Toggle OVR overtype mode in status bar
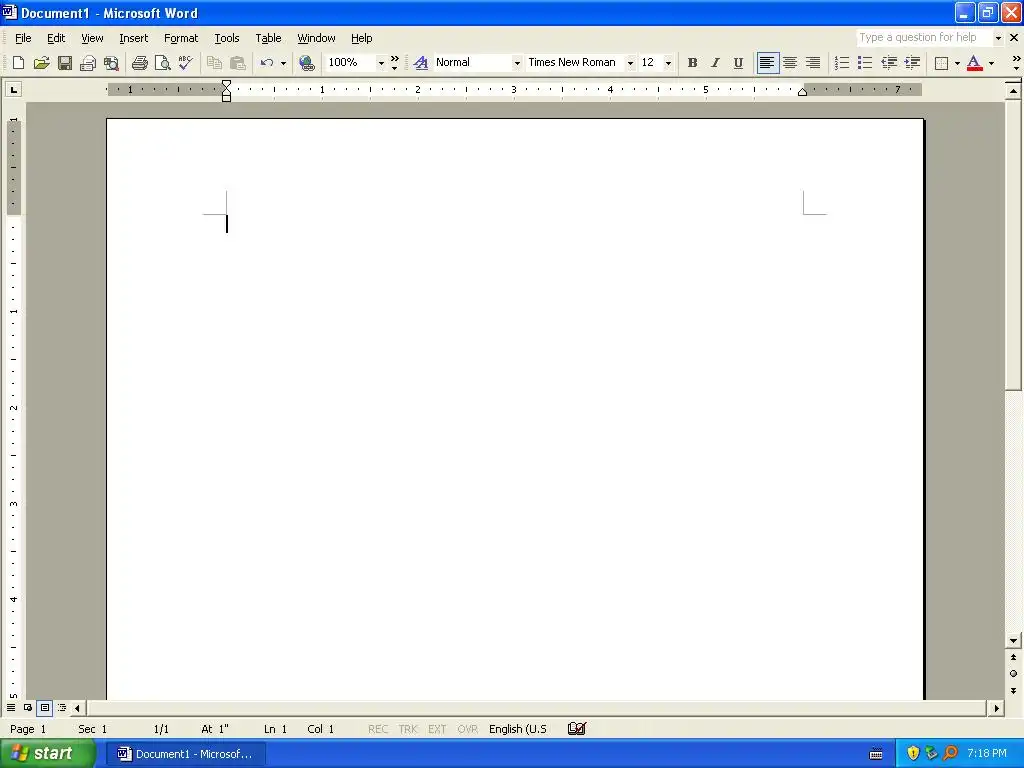 [x=468, y=729]
